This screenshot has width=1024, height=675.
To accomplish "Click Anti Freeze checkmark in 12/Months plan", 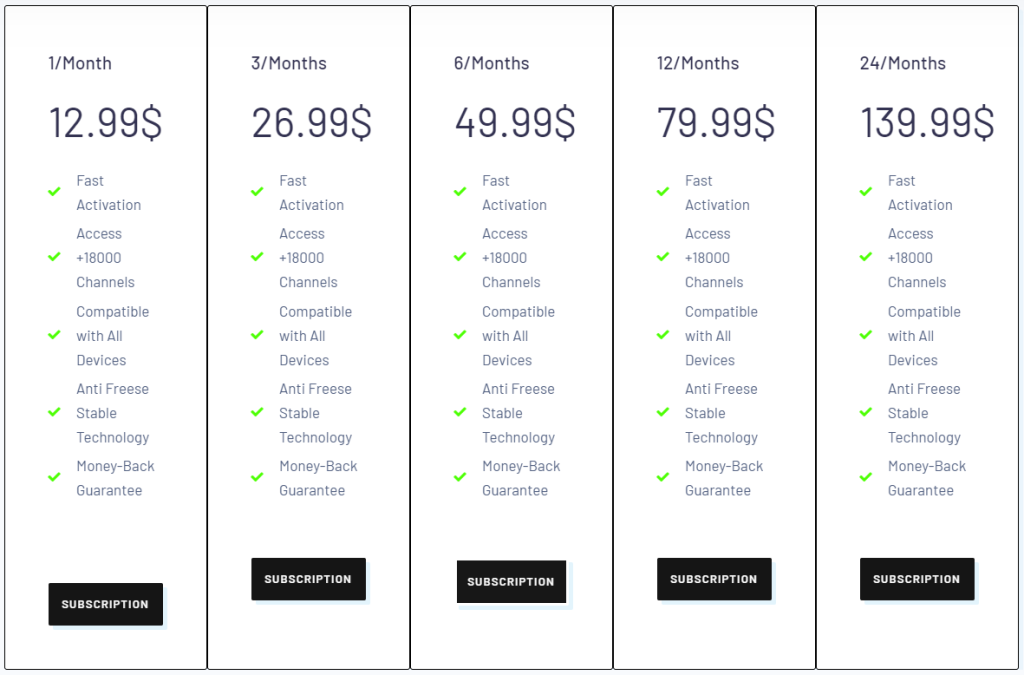I will click(x=663, y=412).
